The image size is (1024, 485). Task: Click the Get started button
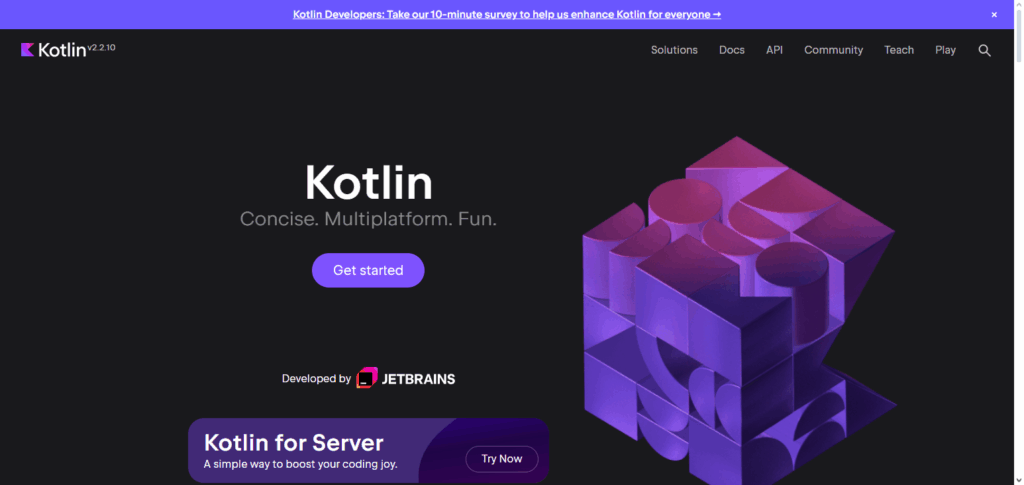(x=368, y=270)
